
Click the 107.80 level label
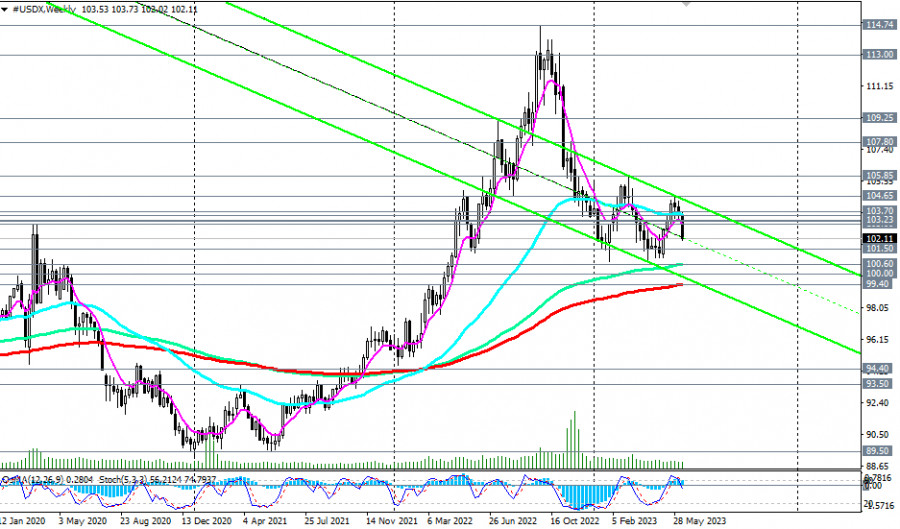pos(879,142)
